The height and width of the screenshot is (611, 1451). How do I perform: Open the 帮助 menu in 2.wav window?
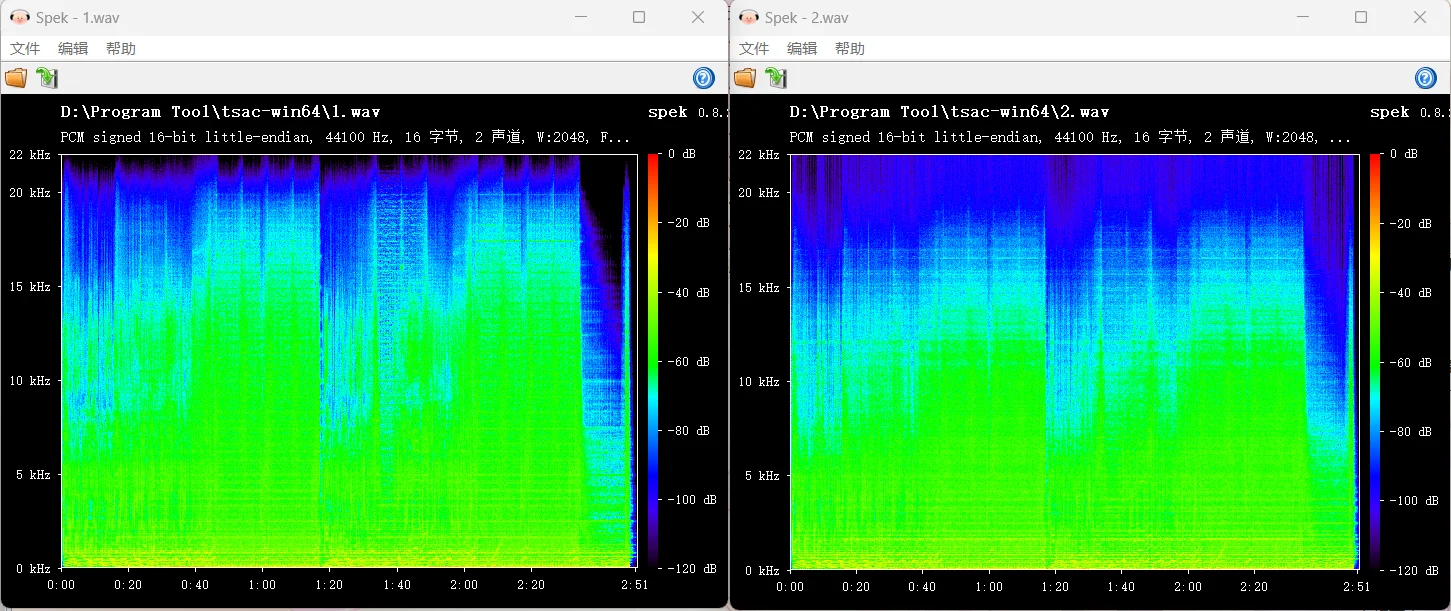(850, 48)
